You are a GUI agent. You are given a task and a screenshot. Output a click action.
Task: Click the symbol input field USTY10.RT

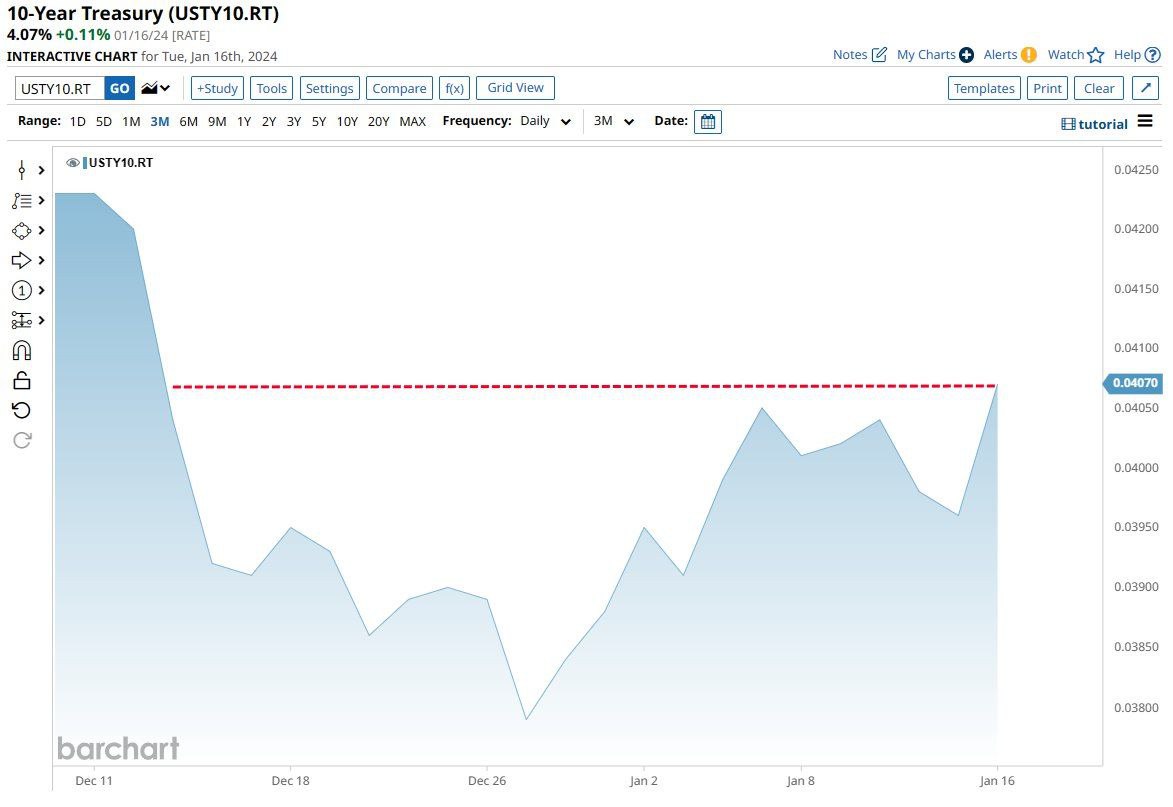tap(59, 88)
